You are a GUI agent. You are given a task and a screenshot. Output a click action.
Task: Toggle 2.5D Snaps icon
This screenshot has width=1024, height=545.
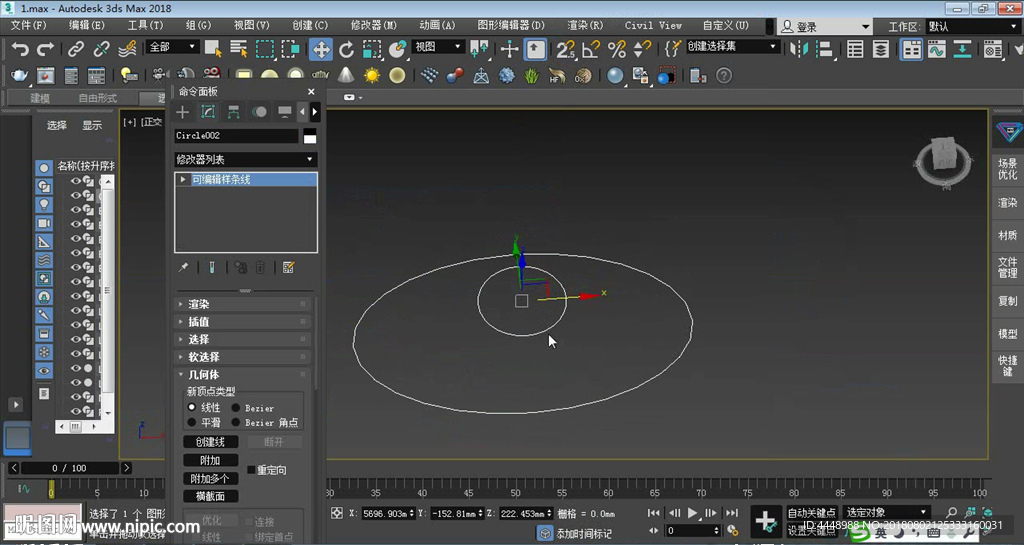pyautogui.click(x=566, y=49)
